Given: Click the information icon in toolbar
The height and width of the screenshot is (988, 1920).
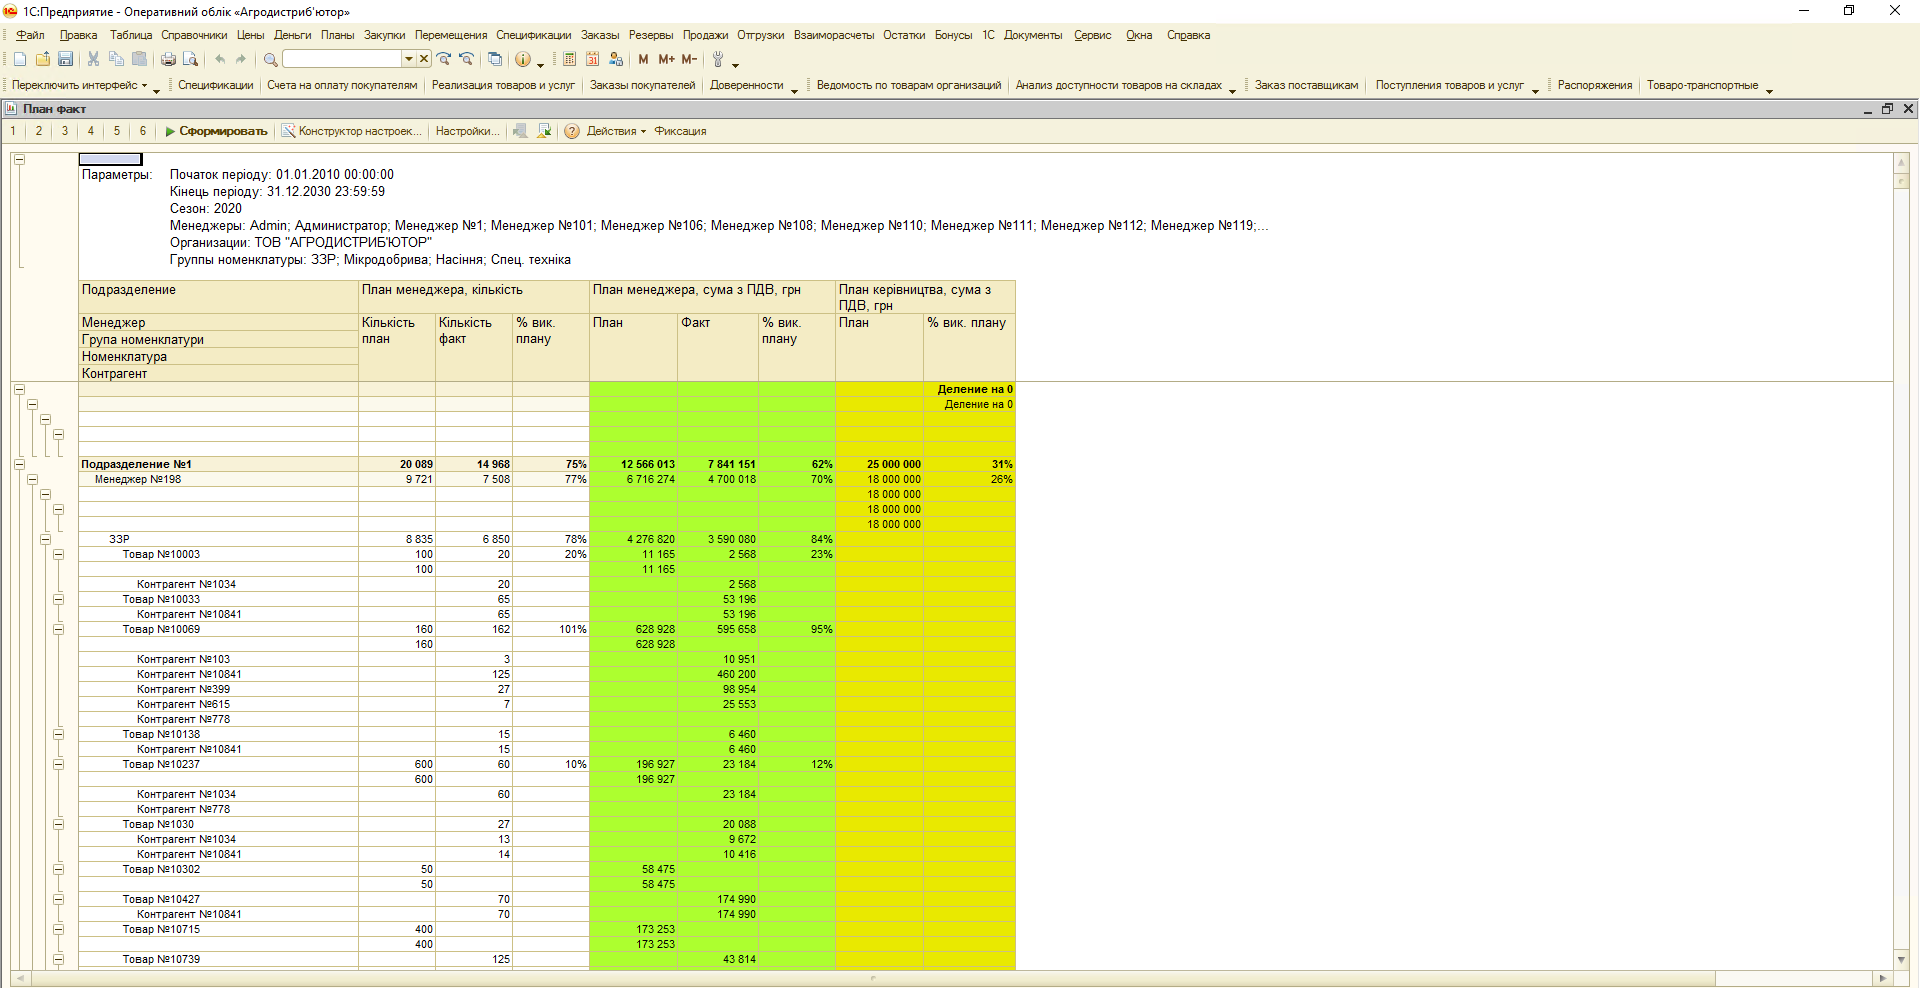Looking at the screenshot, I should 522,60.
